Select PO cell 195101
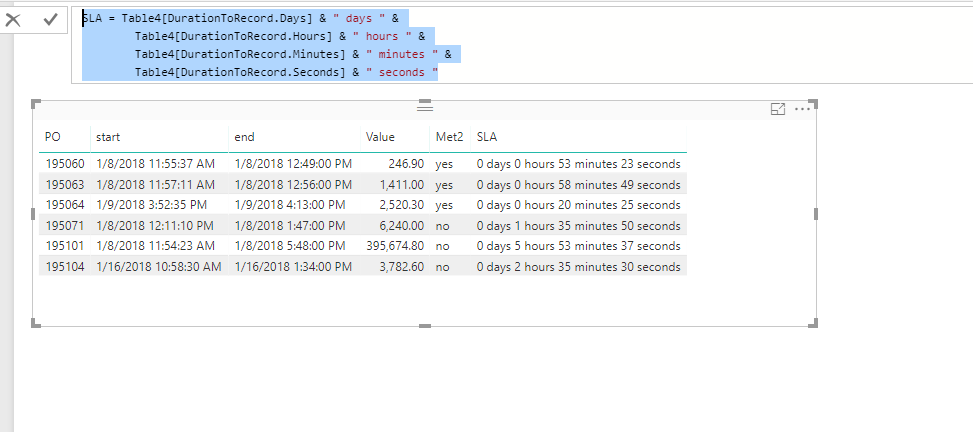This screenshot has width=973, height=432. [x=64, y=246]
